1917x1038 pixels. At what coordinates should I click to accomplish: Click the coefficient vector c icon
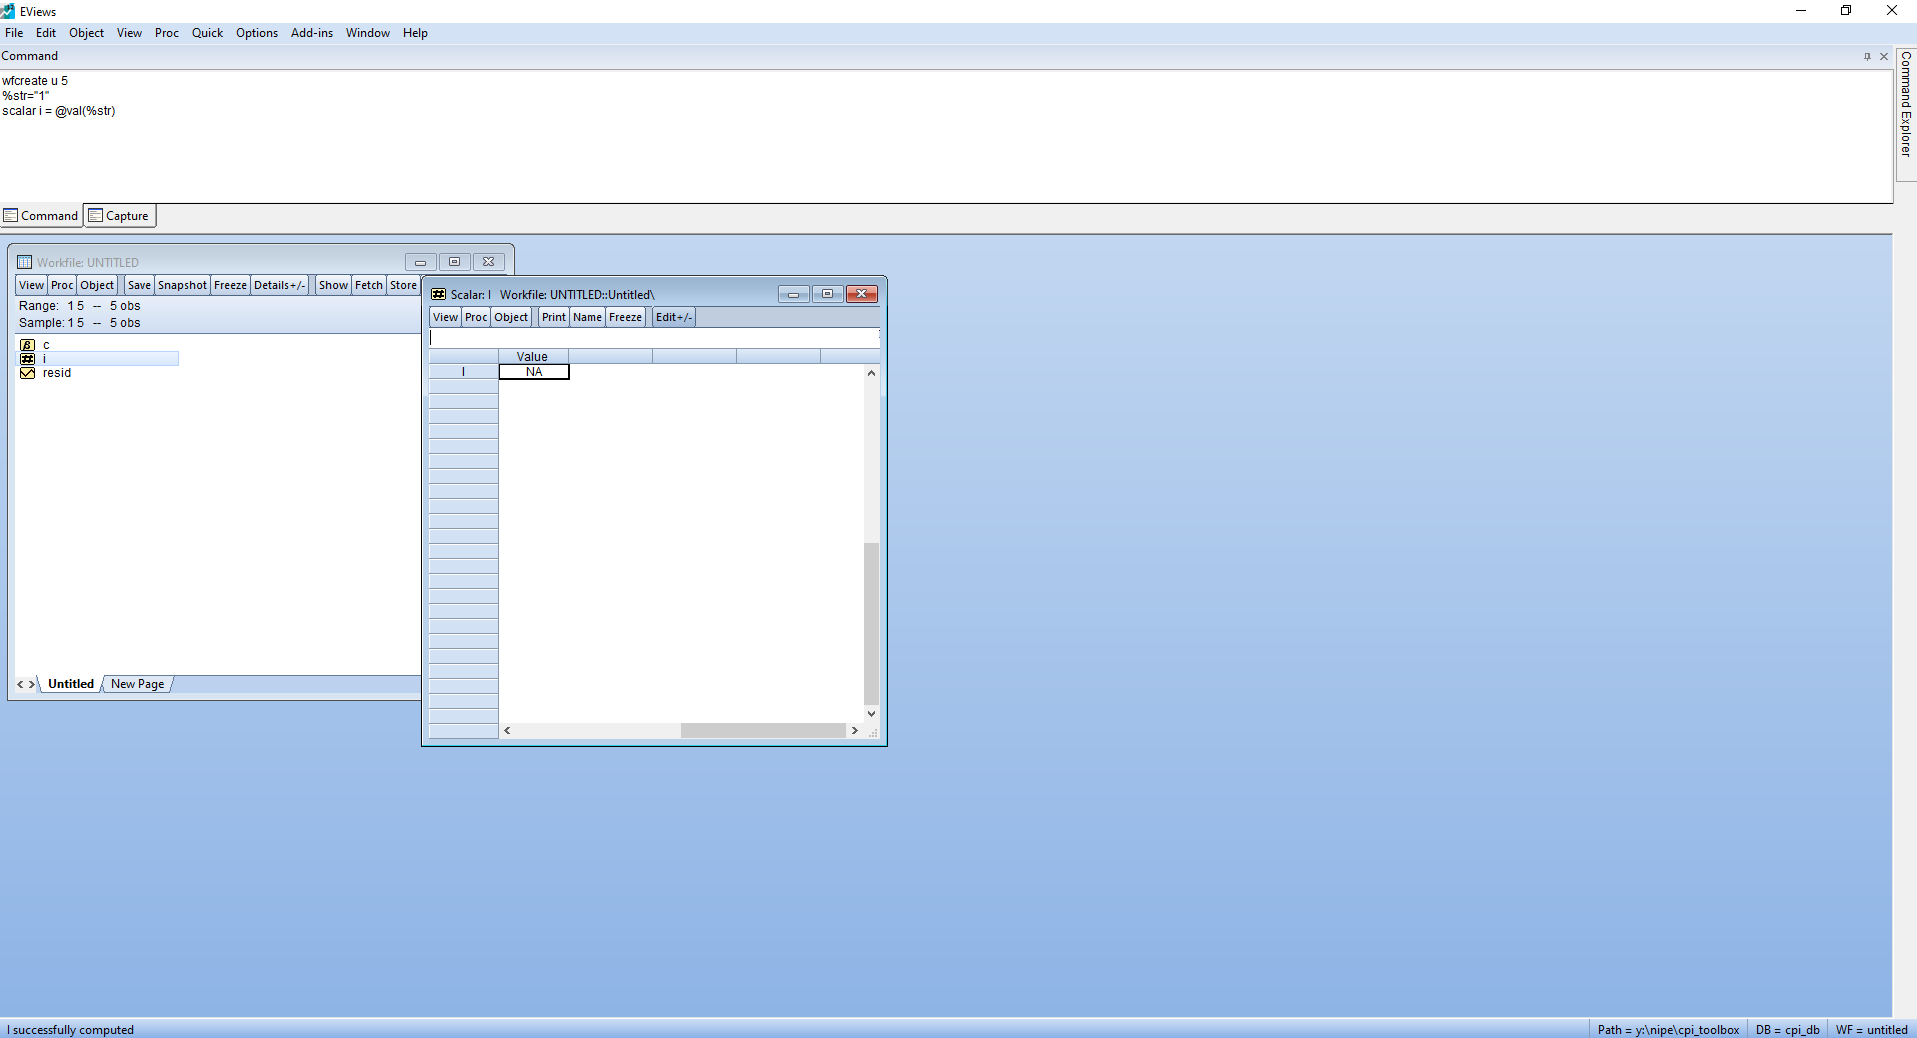[x=27, y=345]
